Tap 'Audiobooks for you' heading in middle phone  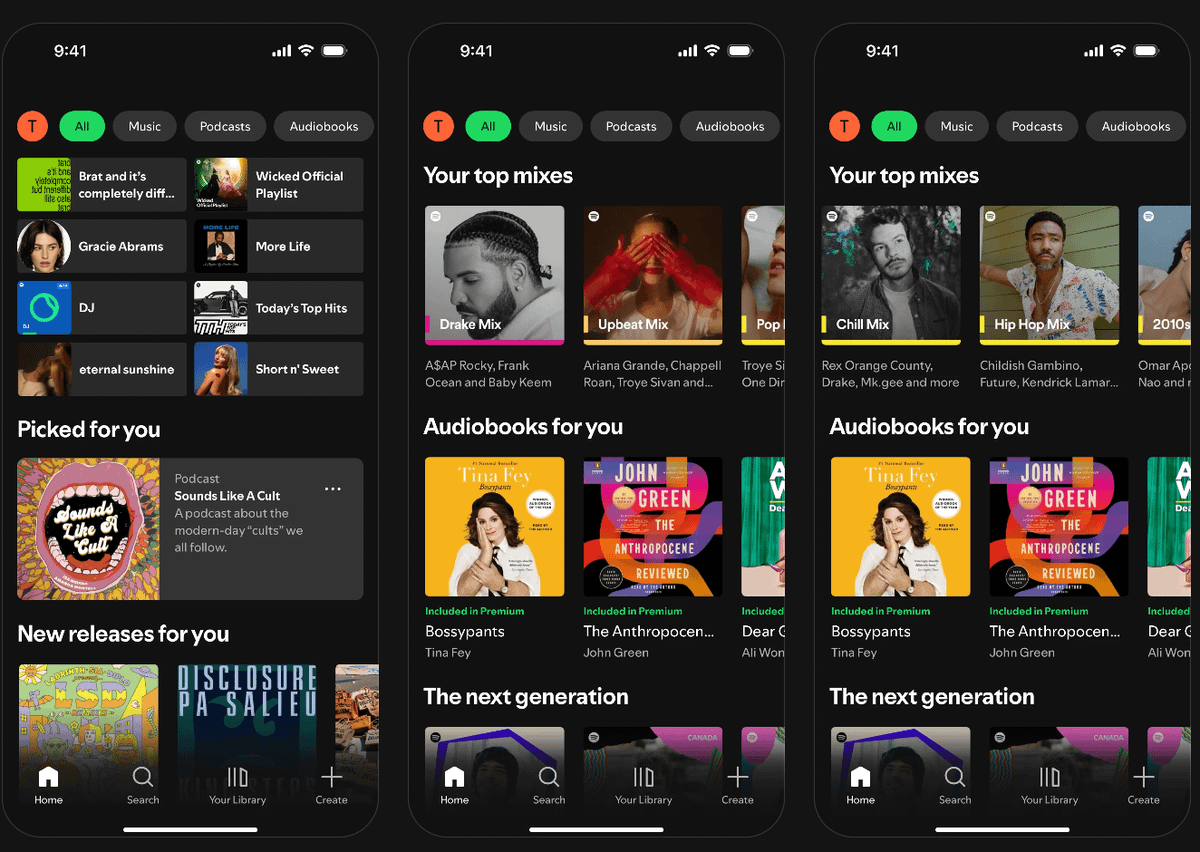click(x=523, y=427)
